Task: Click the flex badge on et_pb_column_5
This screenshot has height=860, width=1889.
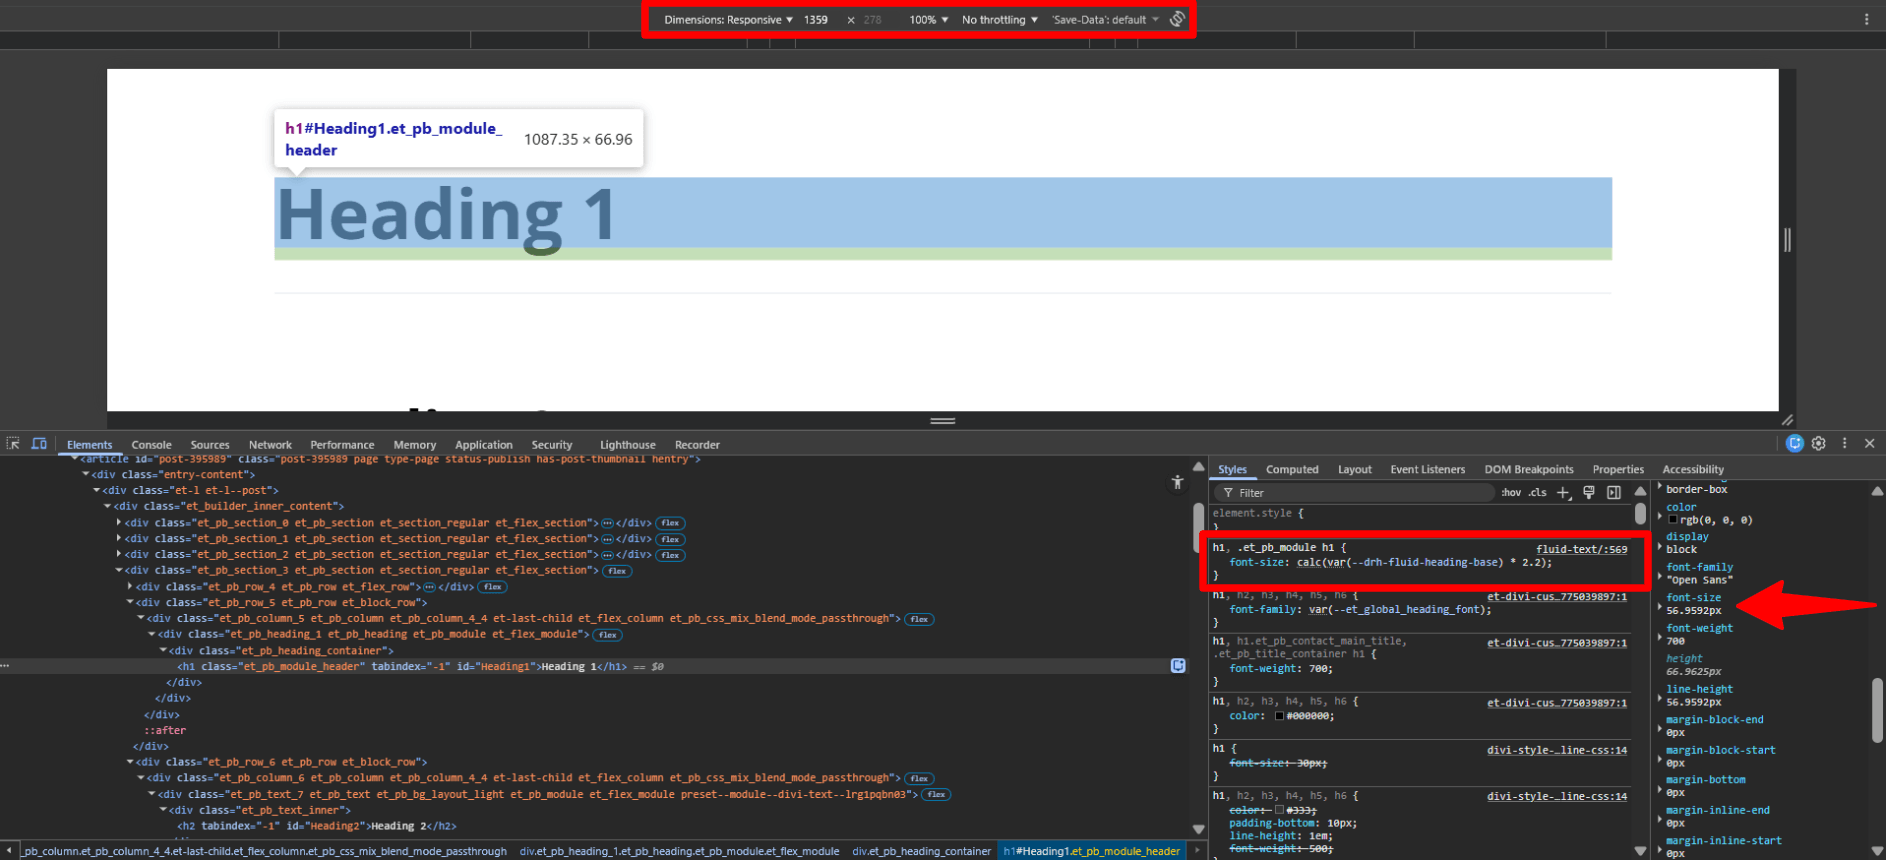Action: (919, 619)
